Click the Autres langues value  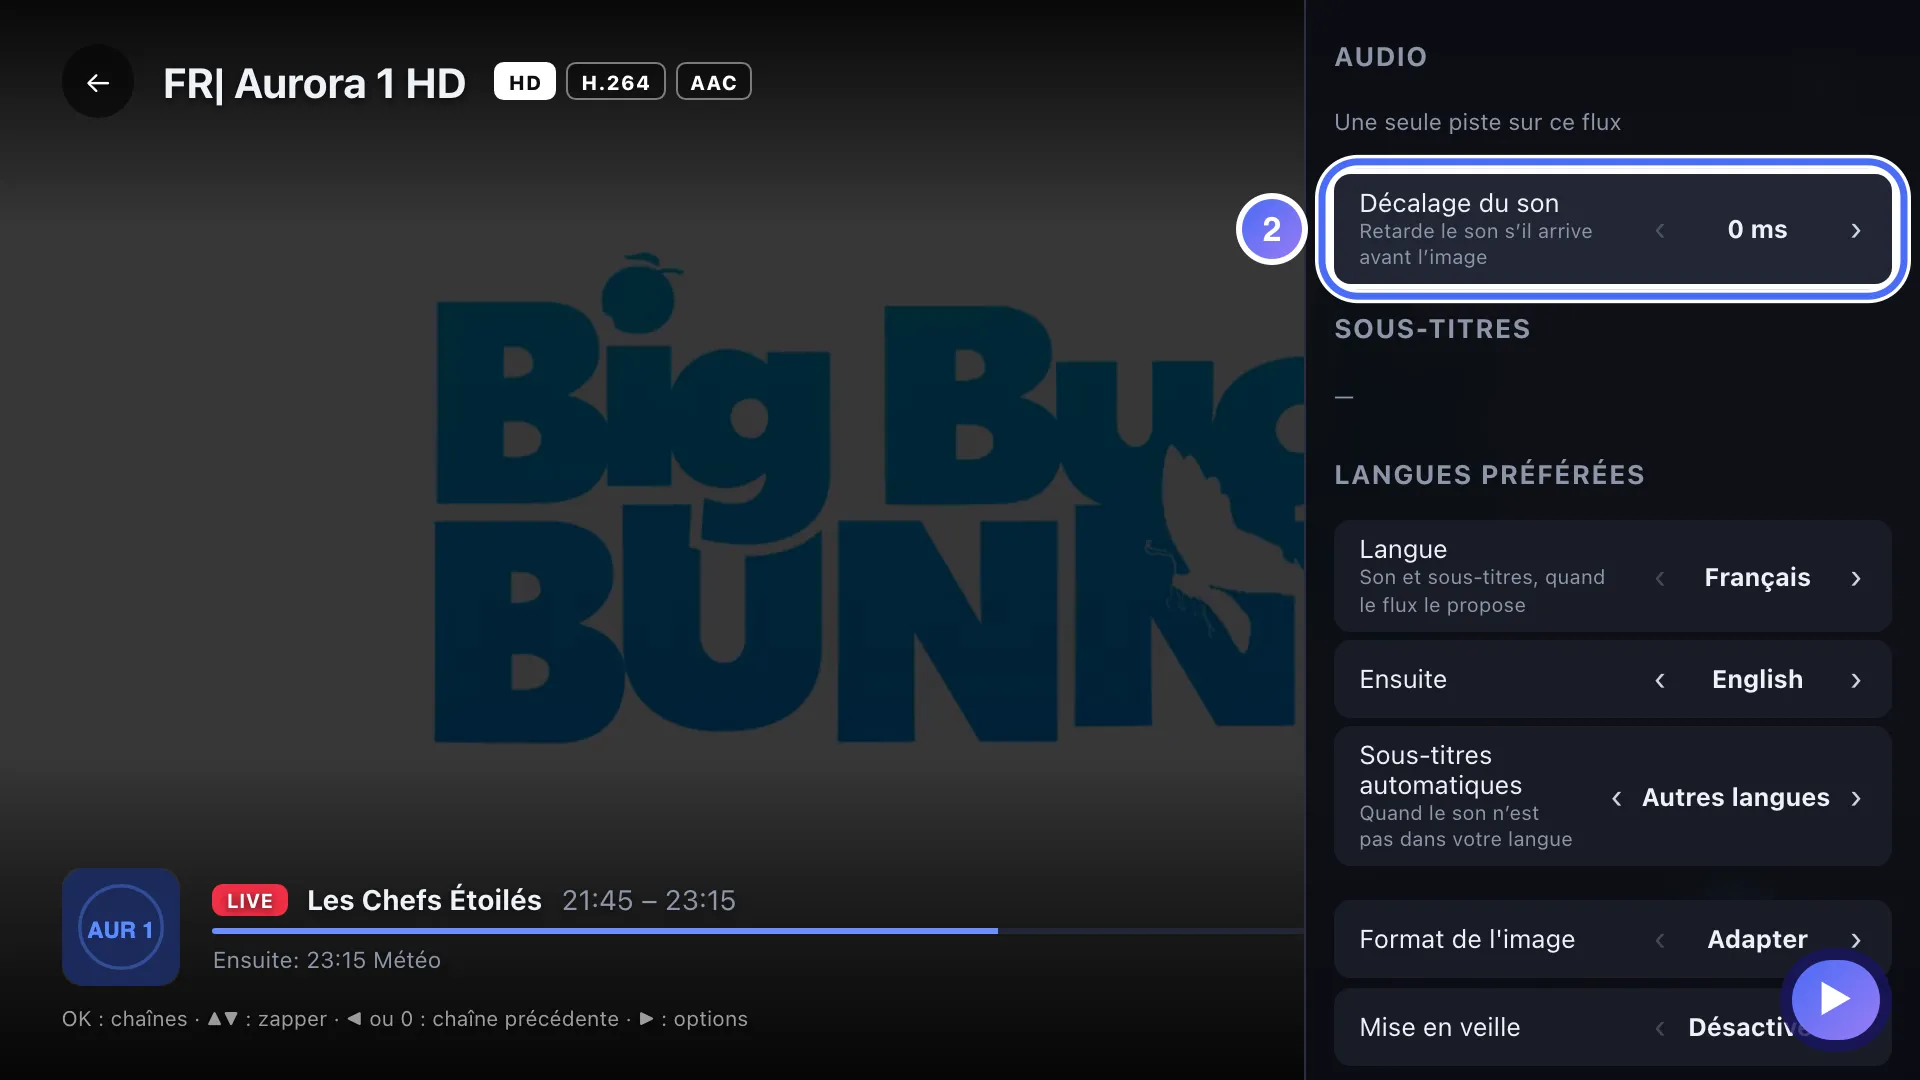(1735, 798)
